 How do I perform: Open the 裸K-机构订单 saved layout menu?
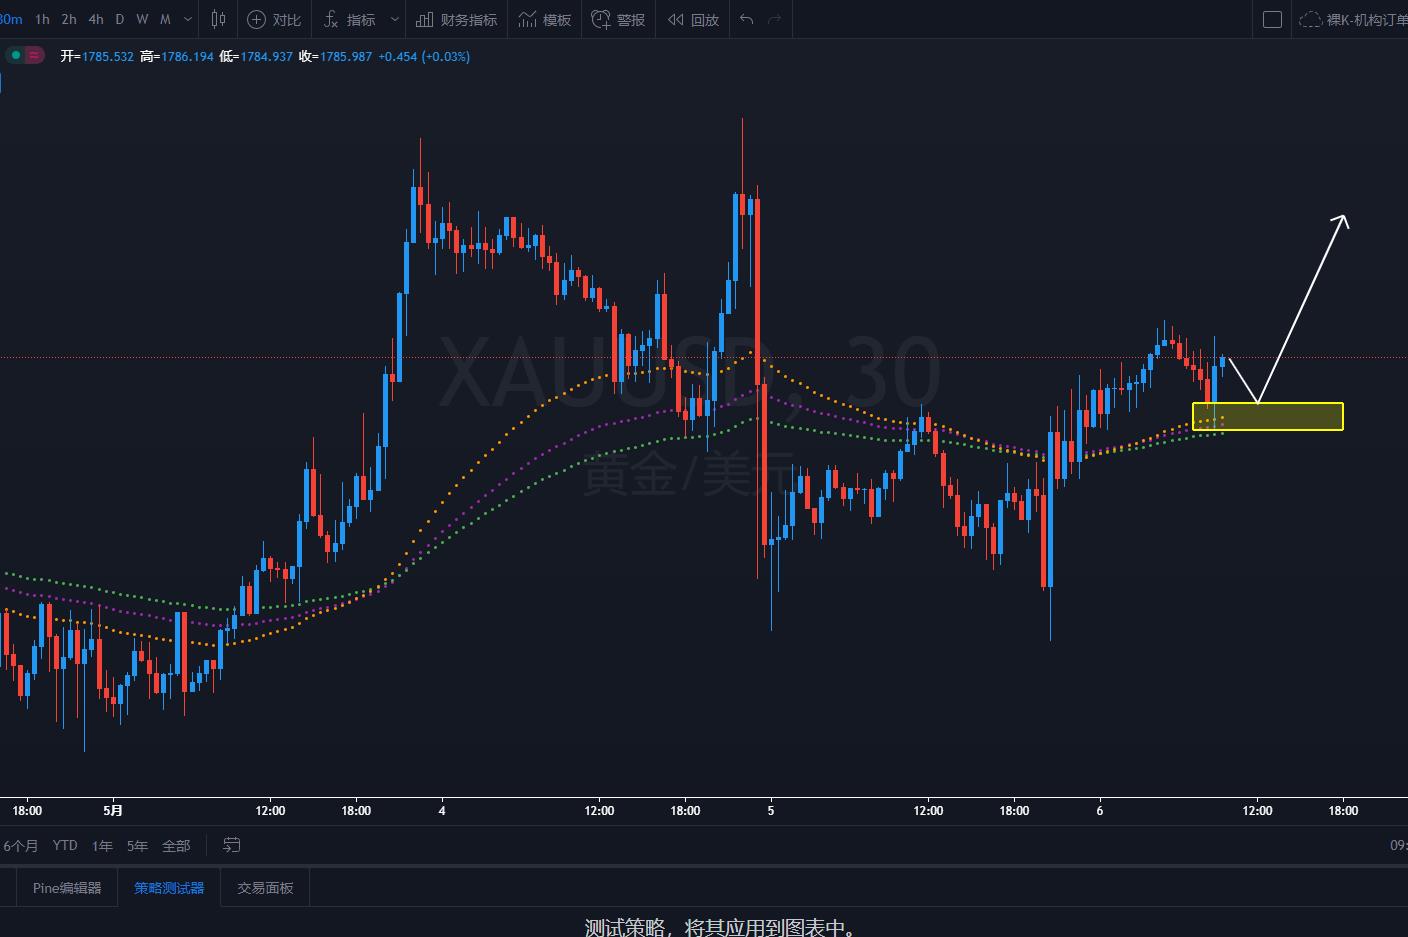[x=1353, y=19]
